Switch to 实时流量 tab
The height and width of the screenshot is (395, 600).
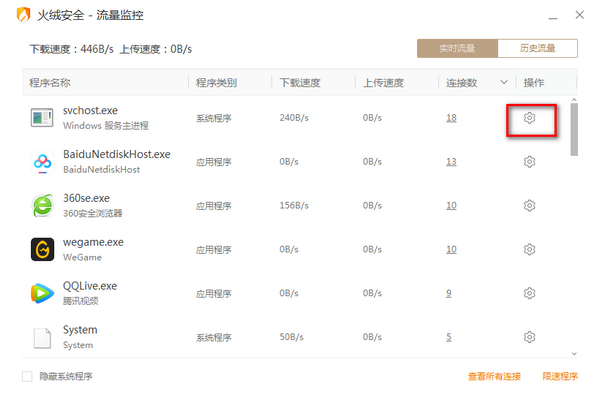(x=457, y=48)
